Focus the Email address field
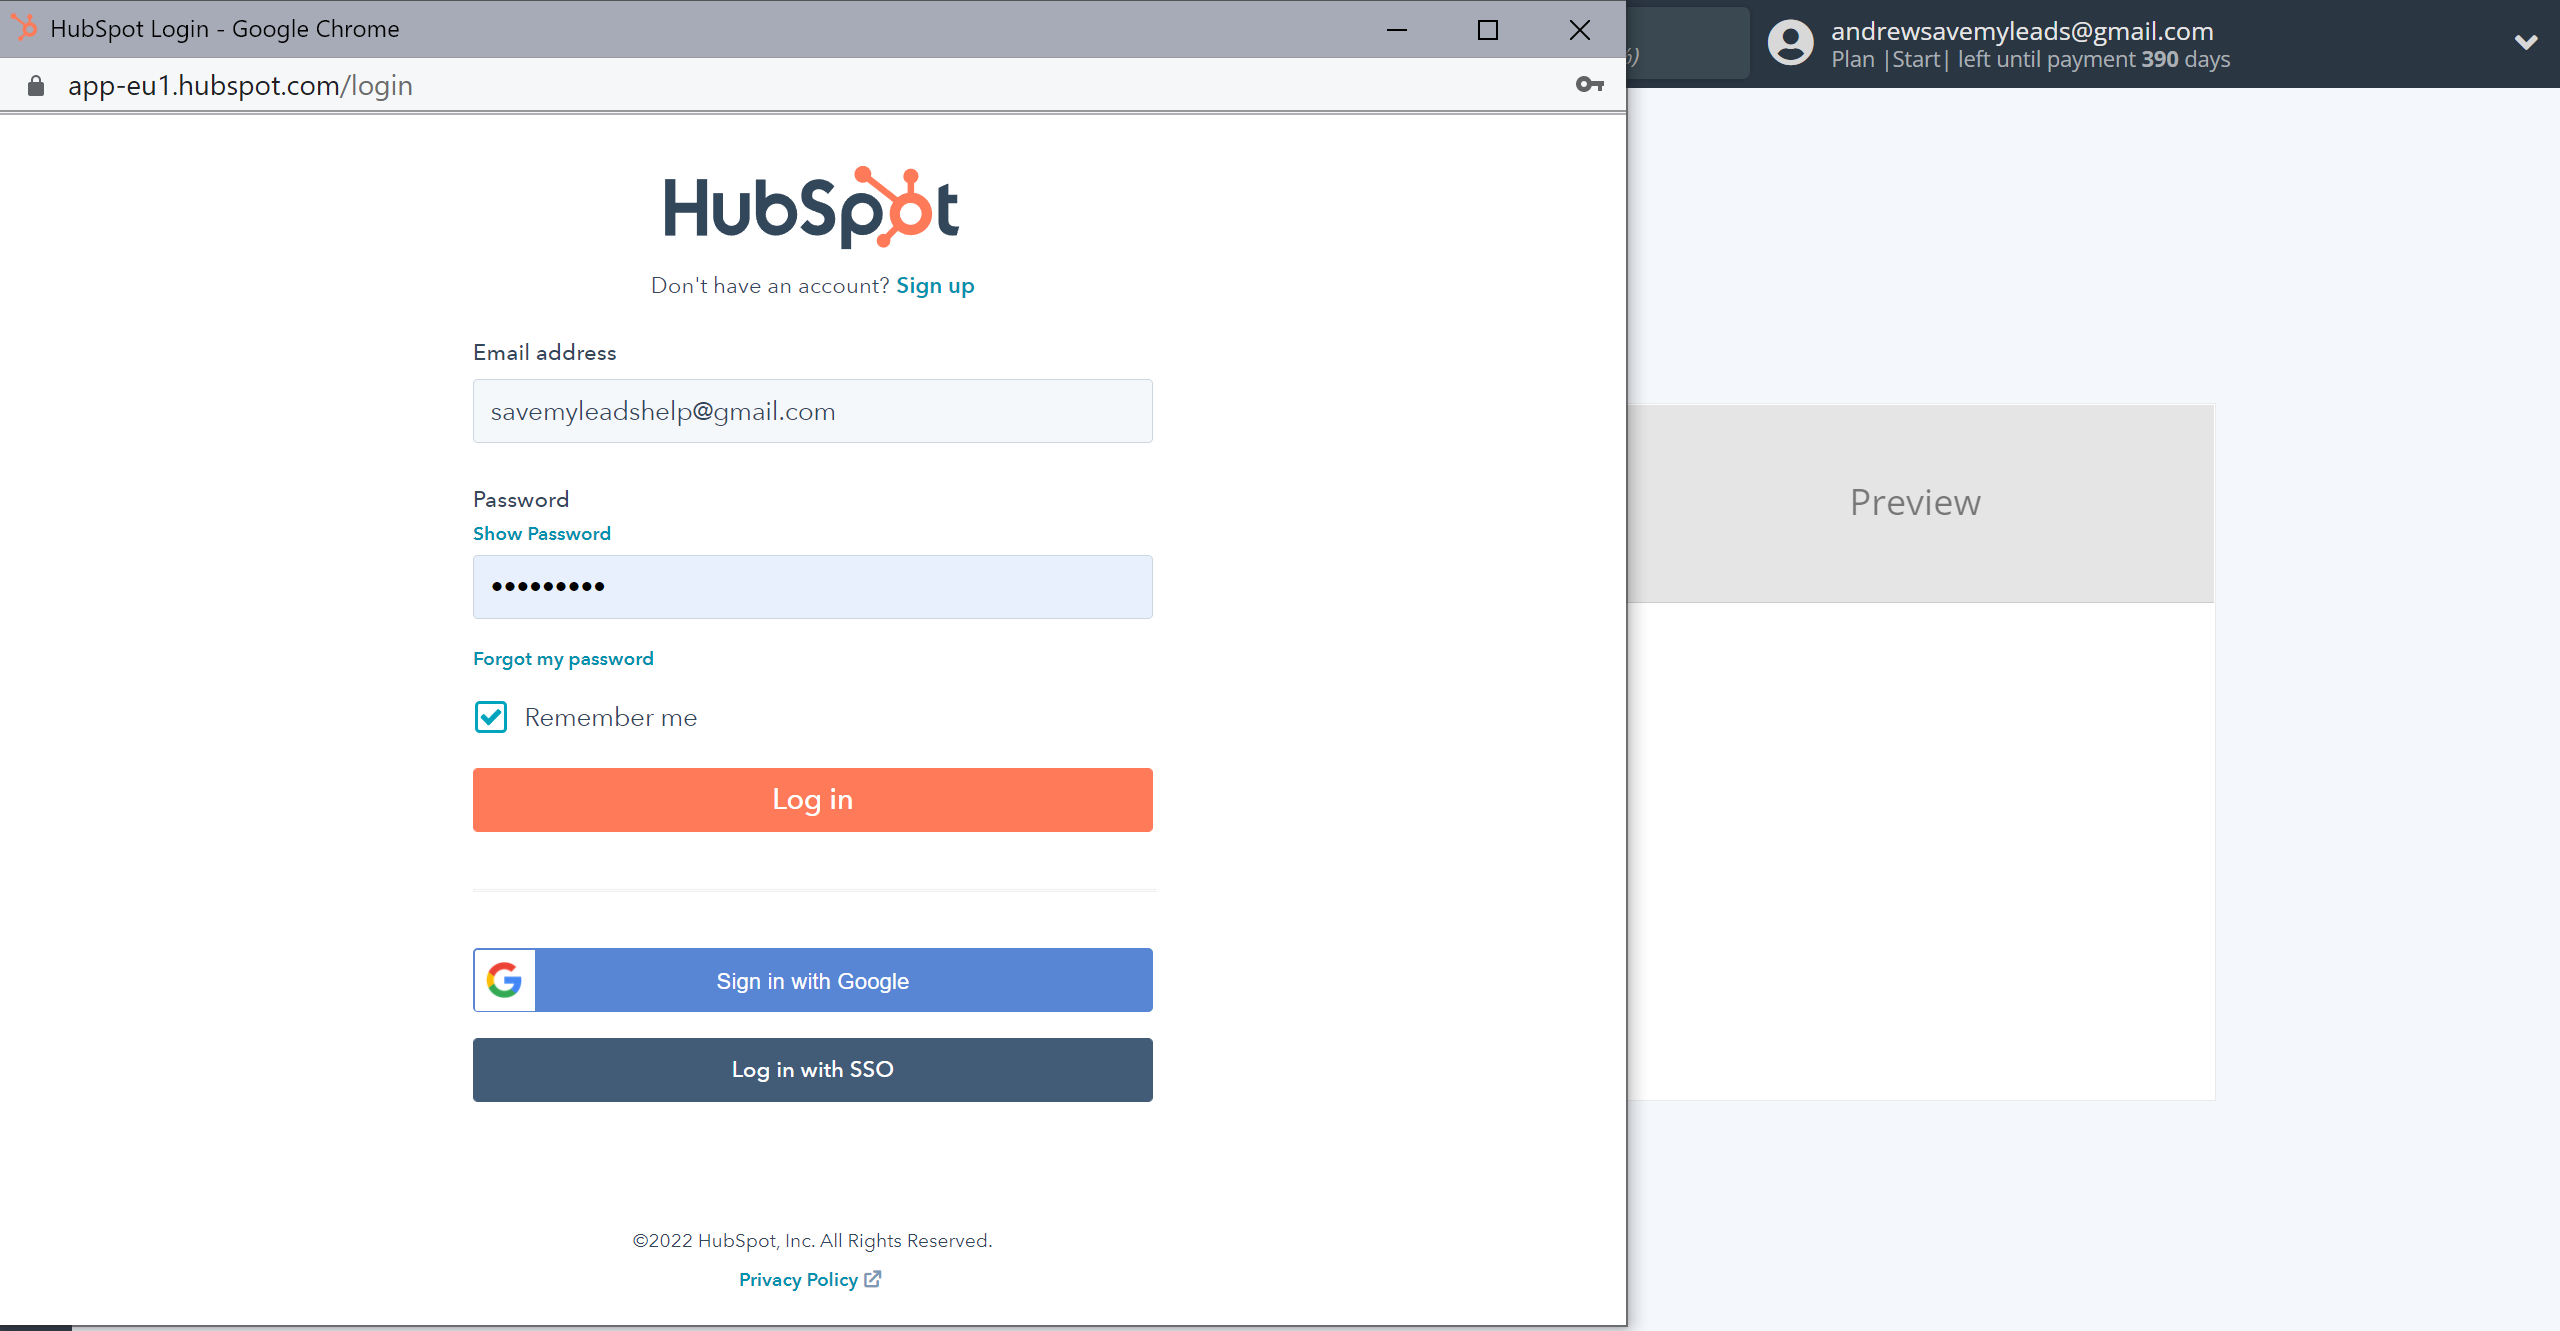2560x1331 pixels. click(813, 411)
